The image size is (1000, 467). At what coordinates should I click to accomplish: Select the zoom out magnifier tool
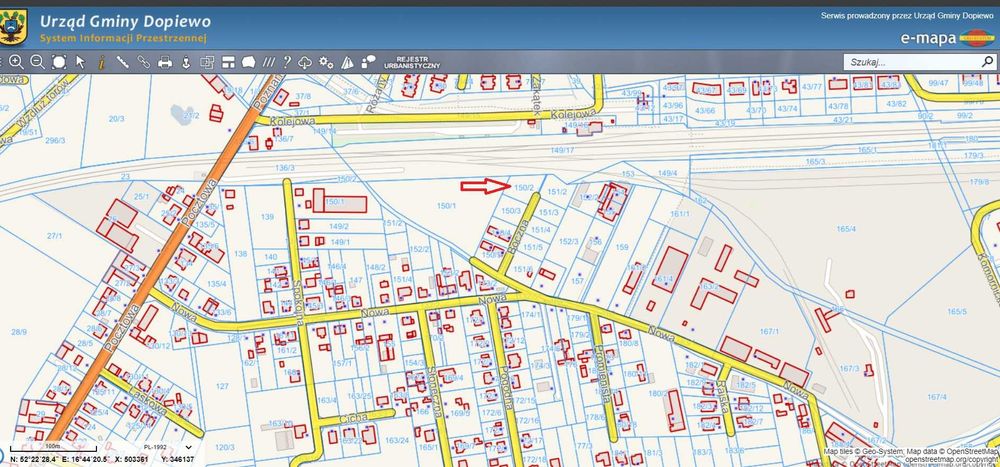click(38, 62)
